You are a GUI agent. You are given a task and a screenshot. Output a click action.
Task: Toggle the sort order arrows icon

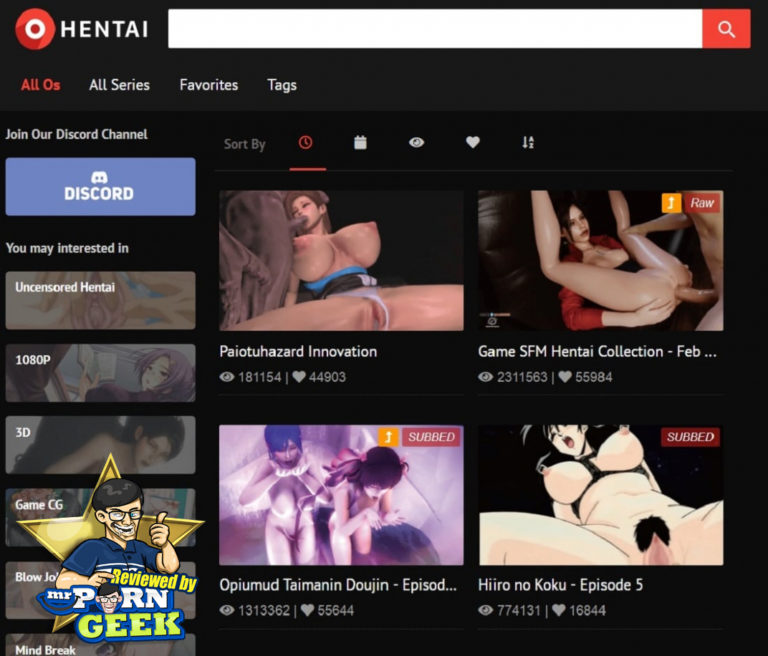click(528, 143)
